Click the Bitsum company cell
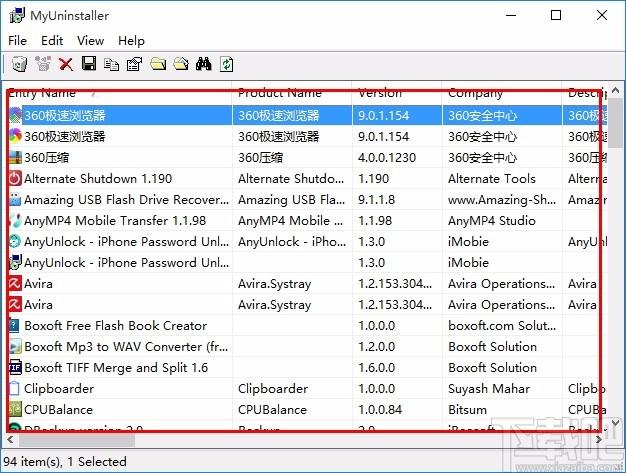 [467, 410]
